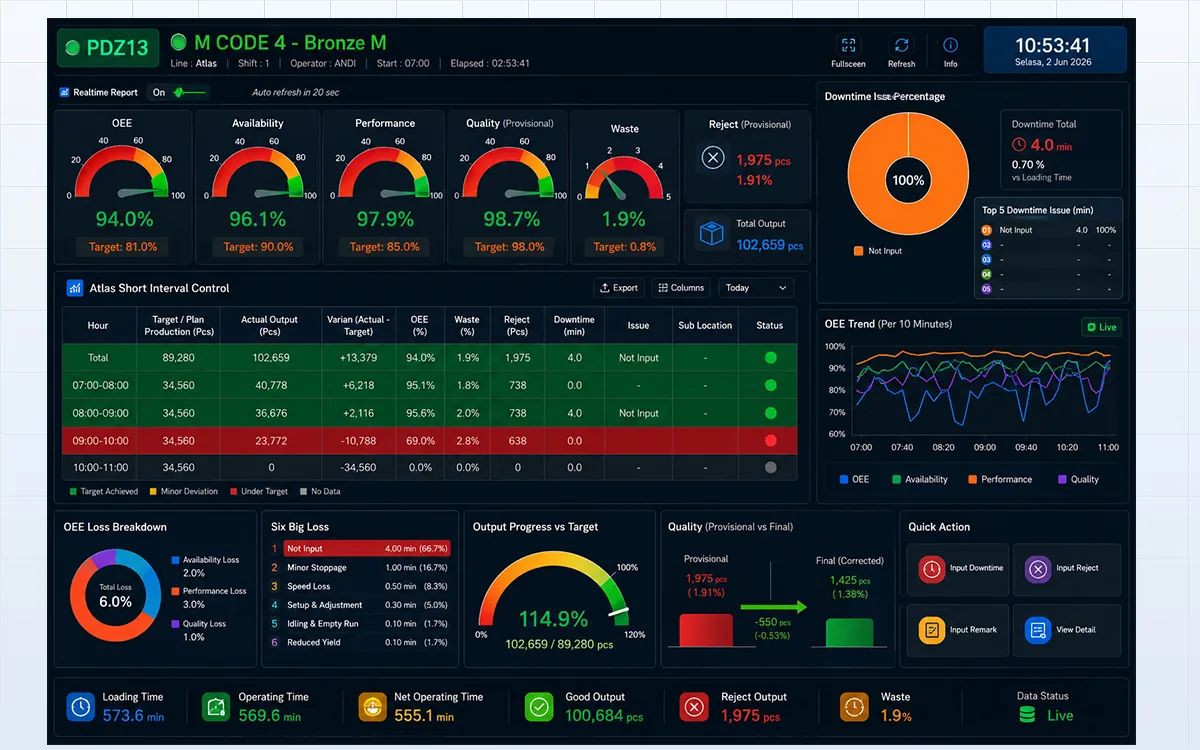The width and height of the screenshot is (1200, 750).
Task: Click the Loading Time clock icon
Action: tap(80, 707)
